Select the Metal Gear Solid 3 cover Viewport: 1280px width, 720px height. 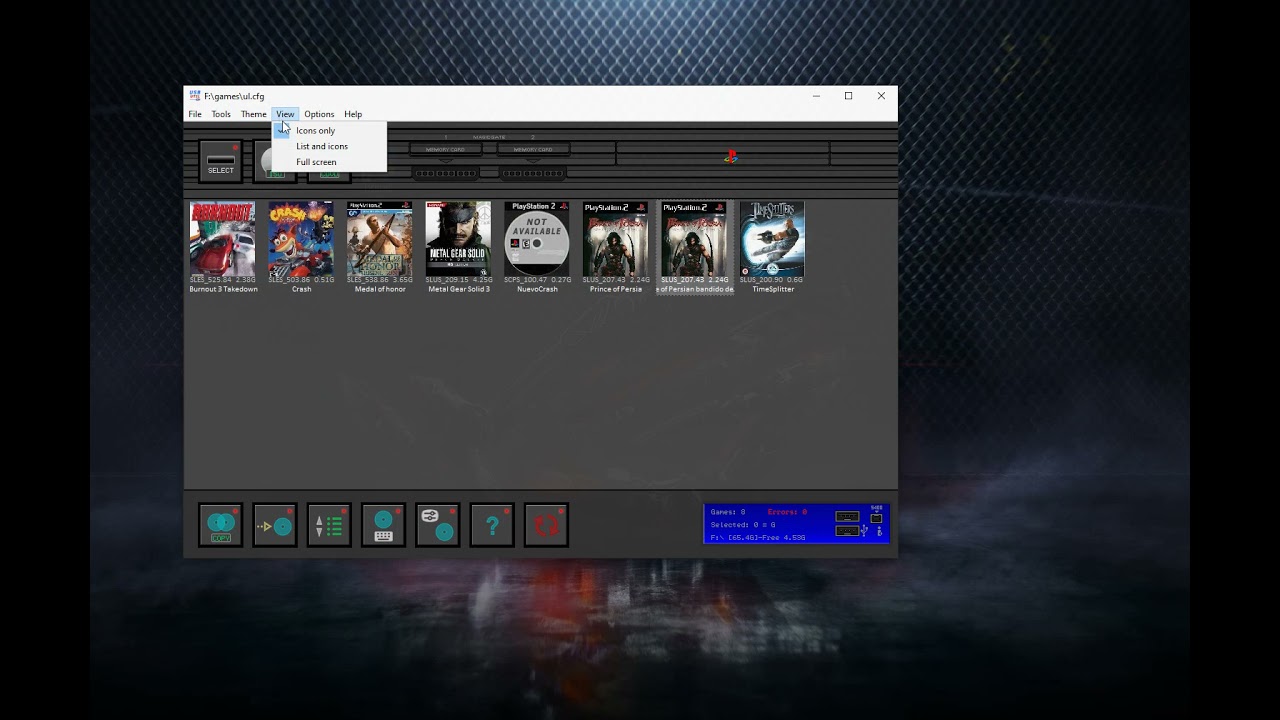point(458,239)
